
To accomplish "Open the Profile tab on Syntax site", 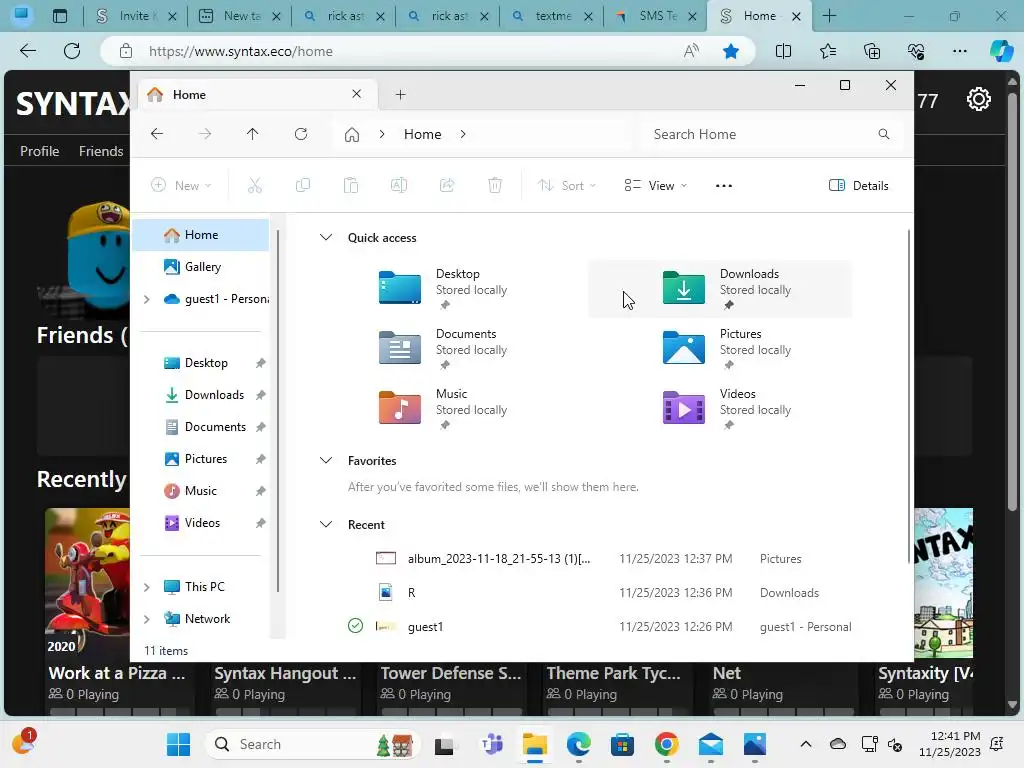I will (x=40, y=151).
